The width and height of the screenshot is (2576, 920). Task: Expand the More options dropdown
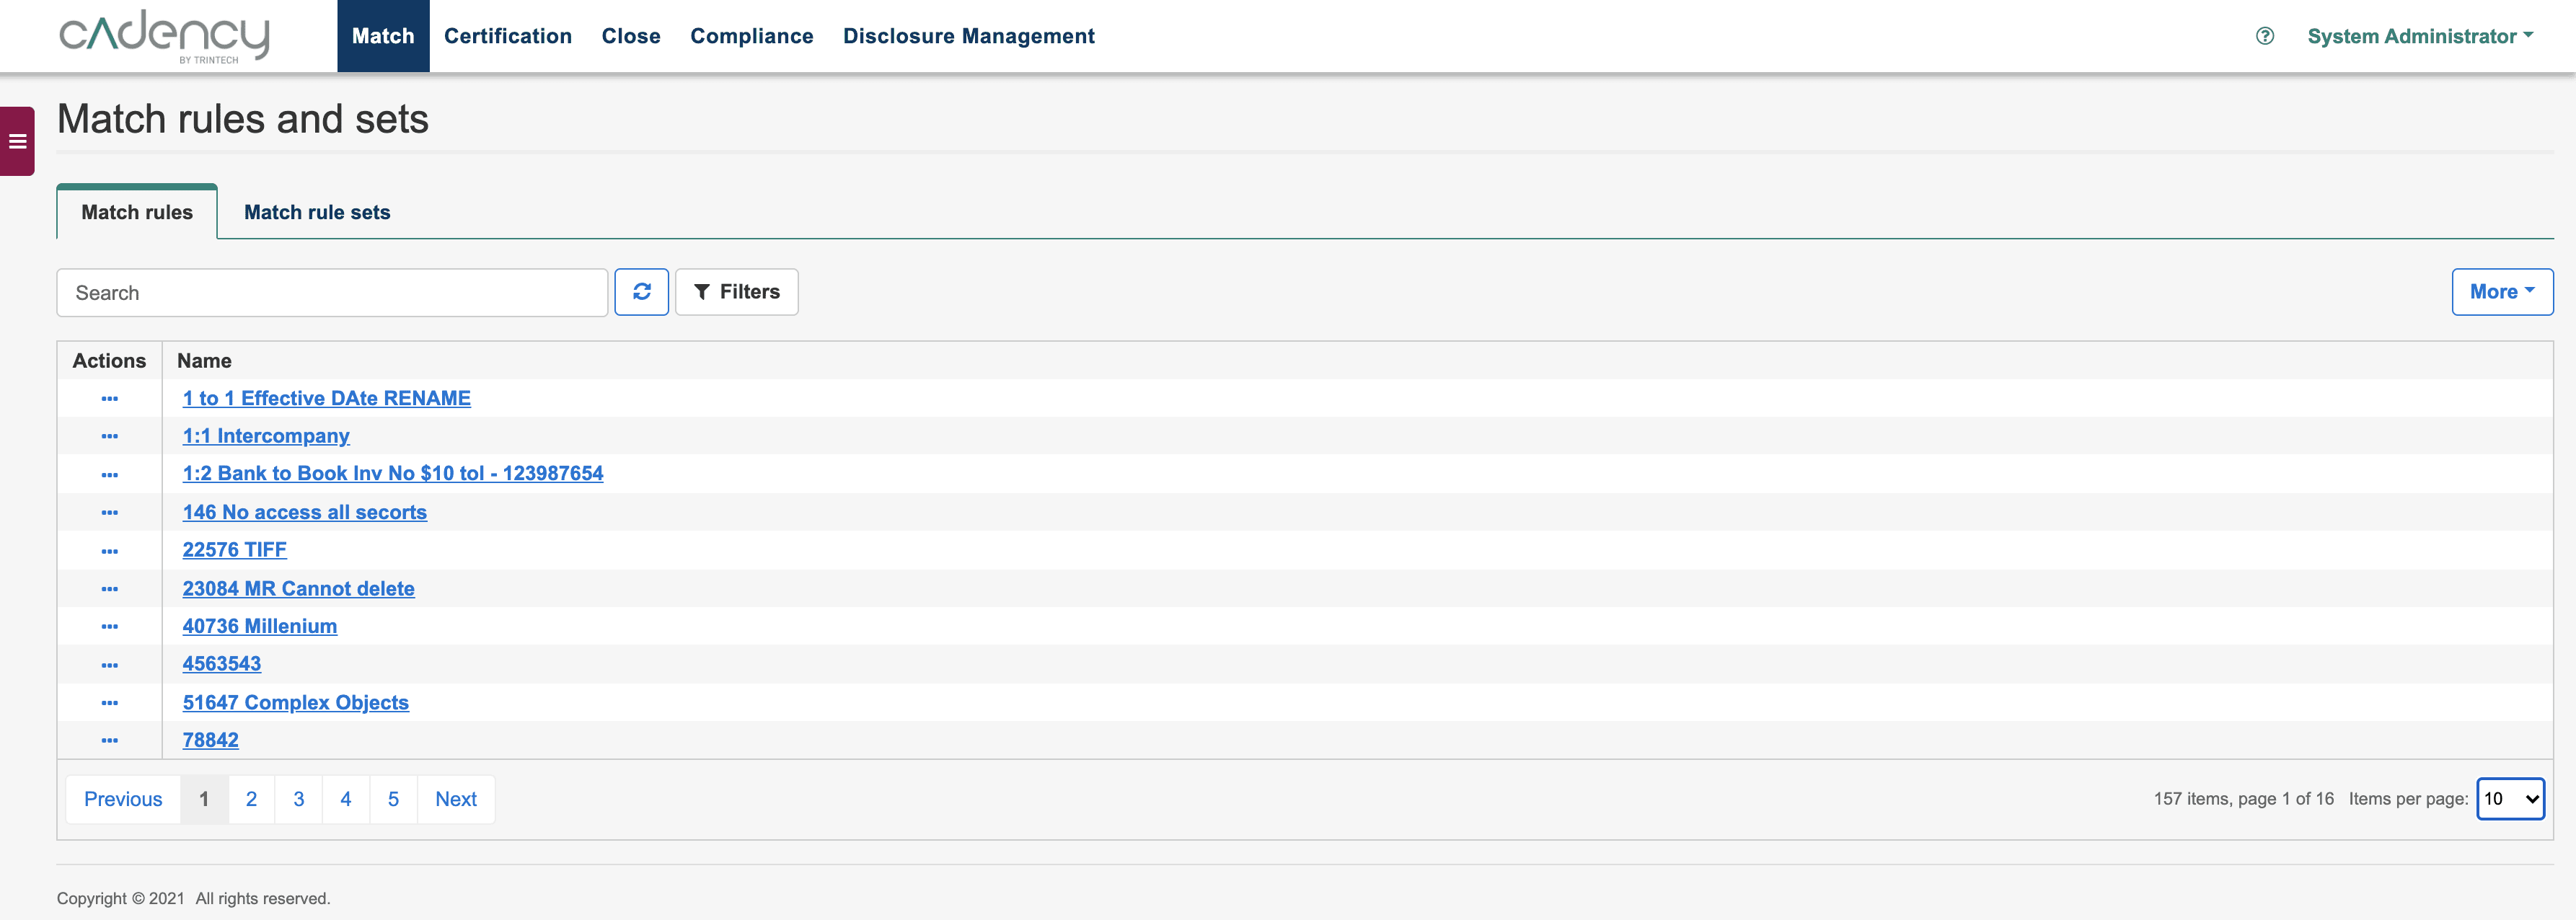pyautogui.click(x=2502, y=291)
